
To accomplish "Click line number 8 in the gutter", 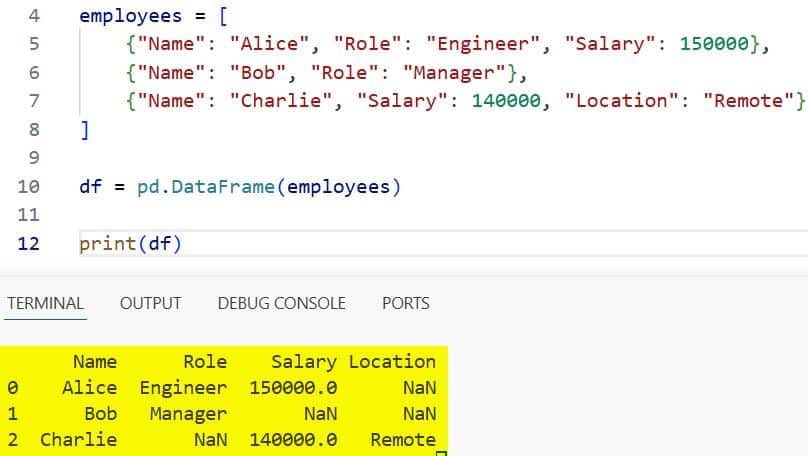I will click(34, 129).
